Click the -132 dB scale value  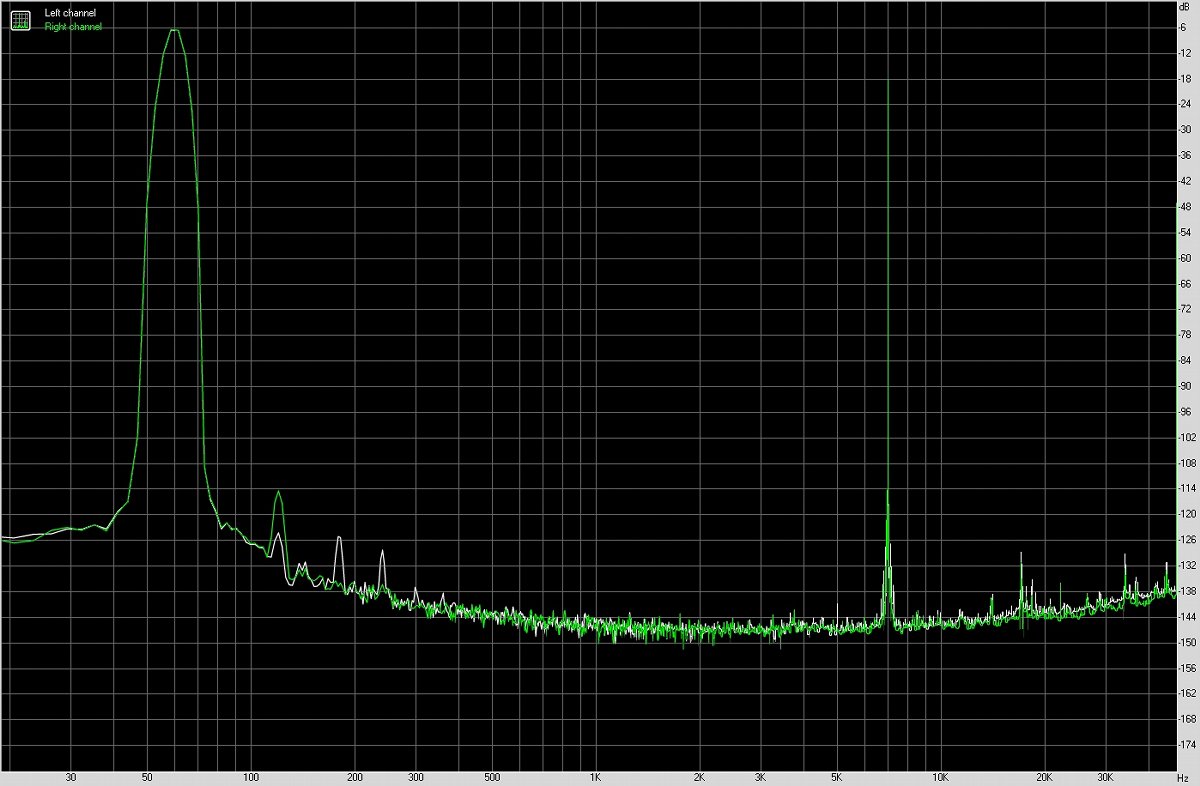pyautogui.click(x=1188, y=565)
